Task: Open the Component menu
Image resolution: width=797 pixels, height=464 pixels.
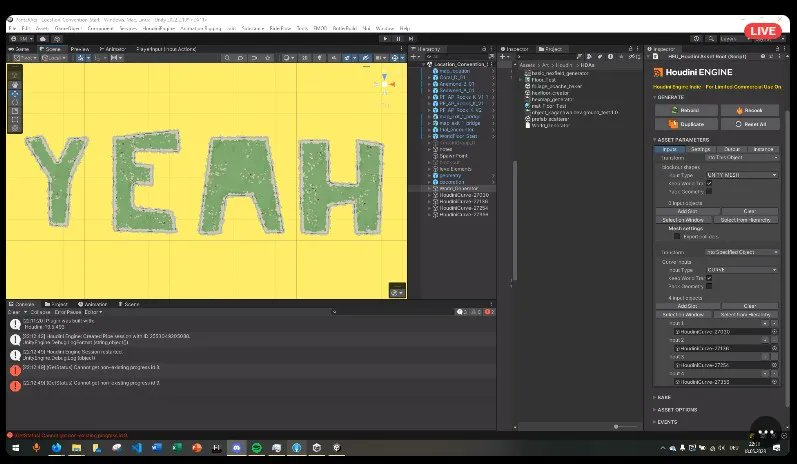Action: (100, 28)
